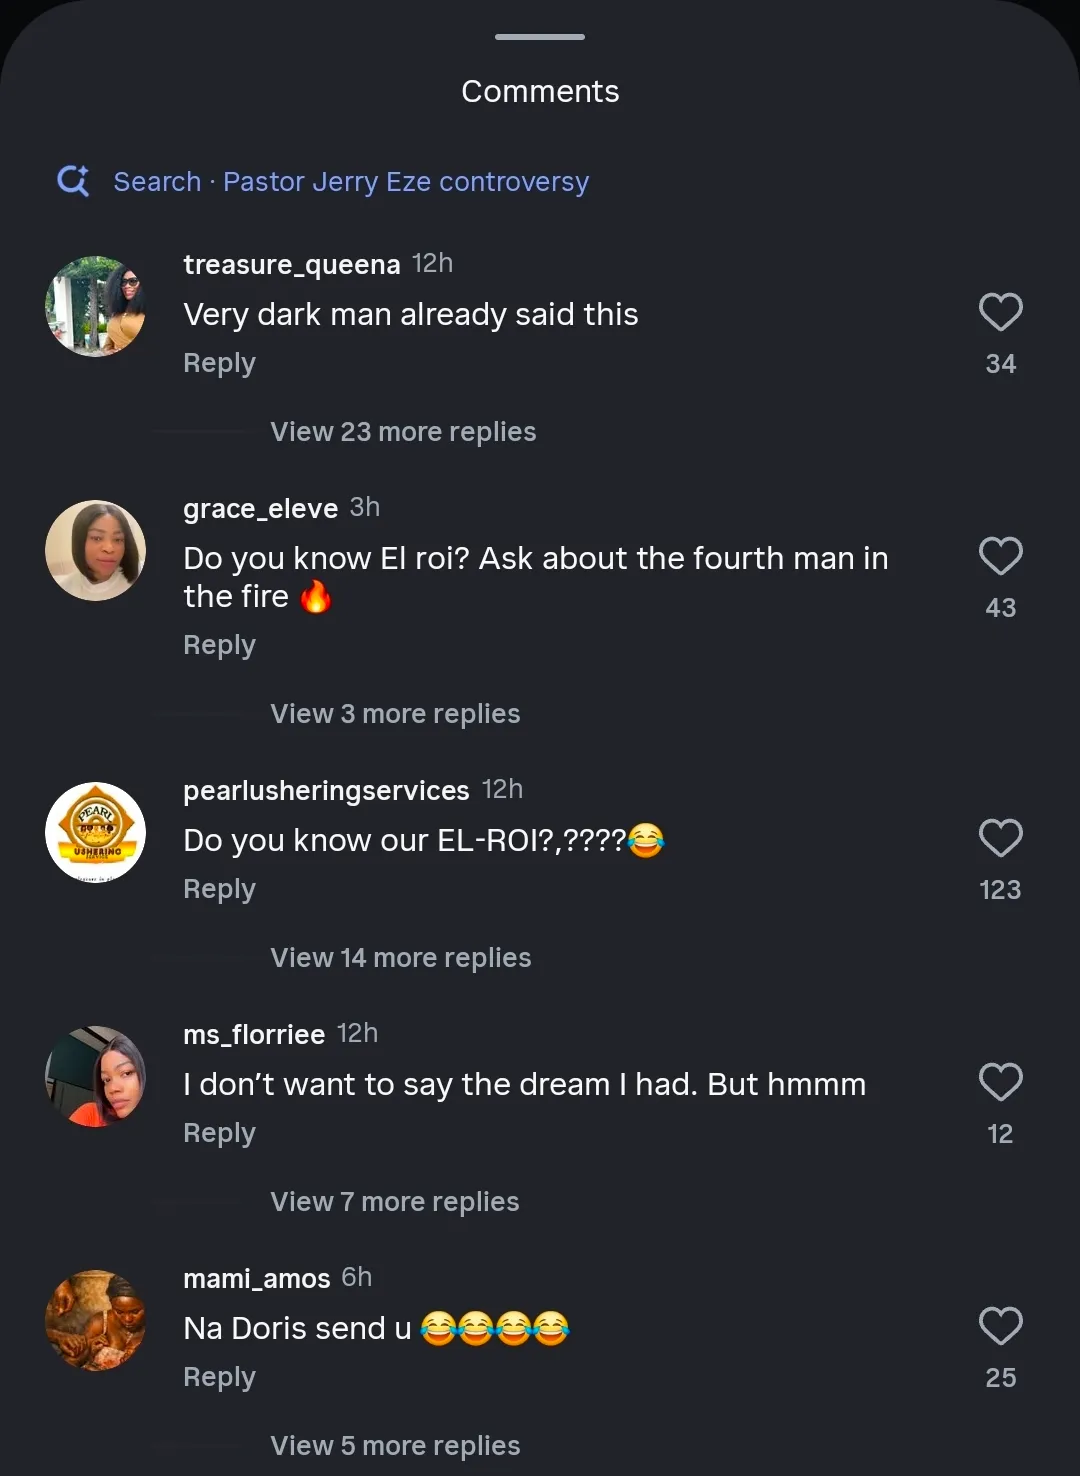Reply to pearlusheringservices' comment
Image resolution: width=1080 pixels, height=1476 pixels.
click(x=219, y=889)
